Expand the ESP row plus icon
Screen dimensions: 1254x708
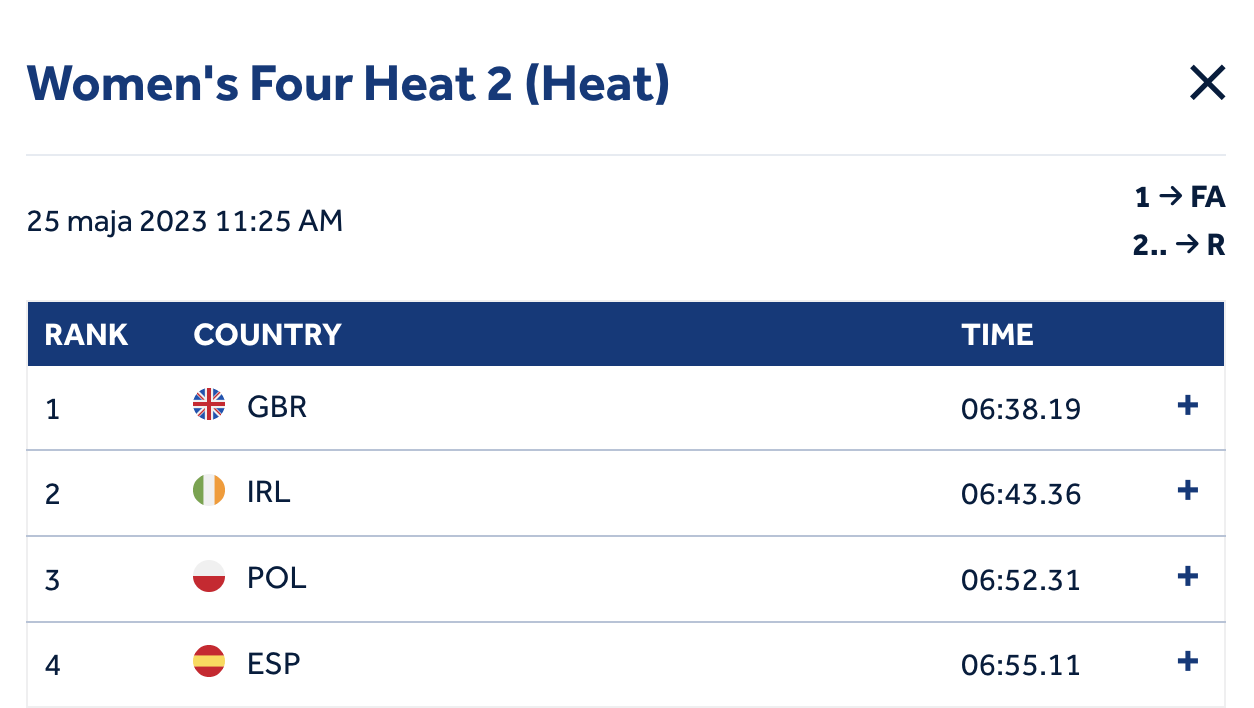tap(1188, 662)
